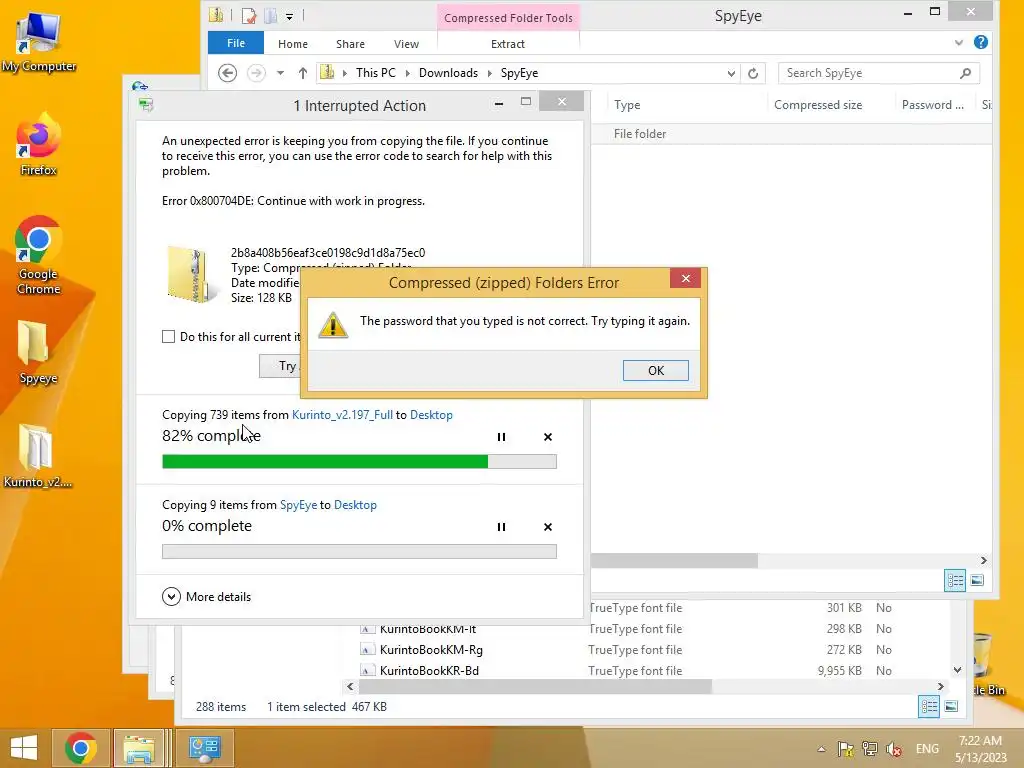Click Properties icon in quick access toolbar
Viewport: 1024px width, 768px height.
click(x=249, y=16)
